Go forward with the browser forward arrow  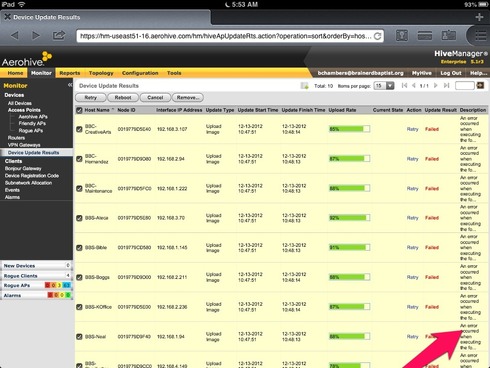coord(36,35)
